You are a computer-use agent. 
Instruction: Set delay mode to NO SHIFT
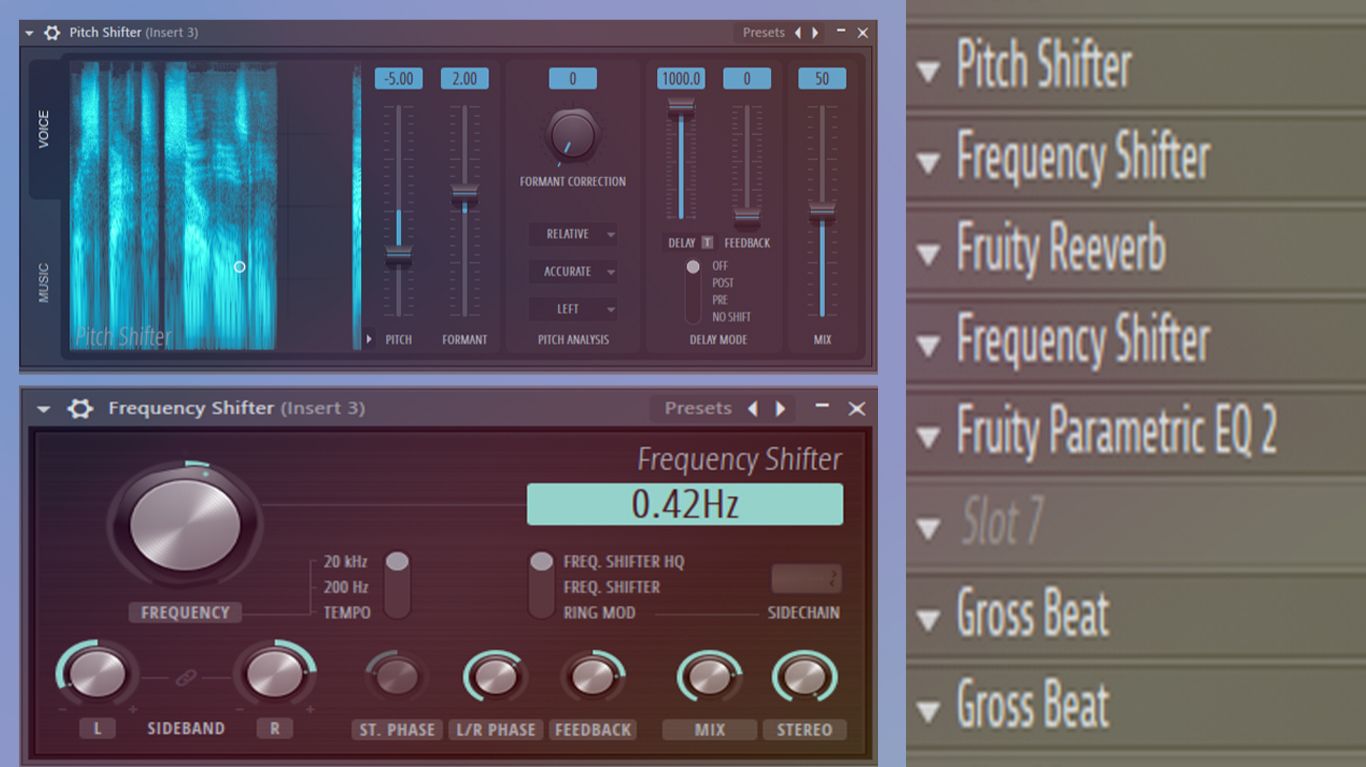tap(731, 317)
